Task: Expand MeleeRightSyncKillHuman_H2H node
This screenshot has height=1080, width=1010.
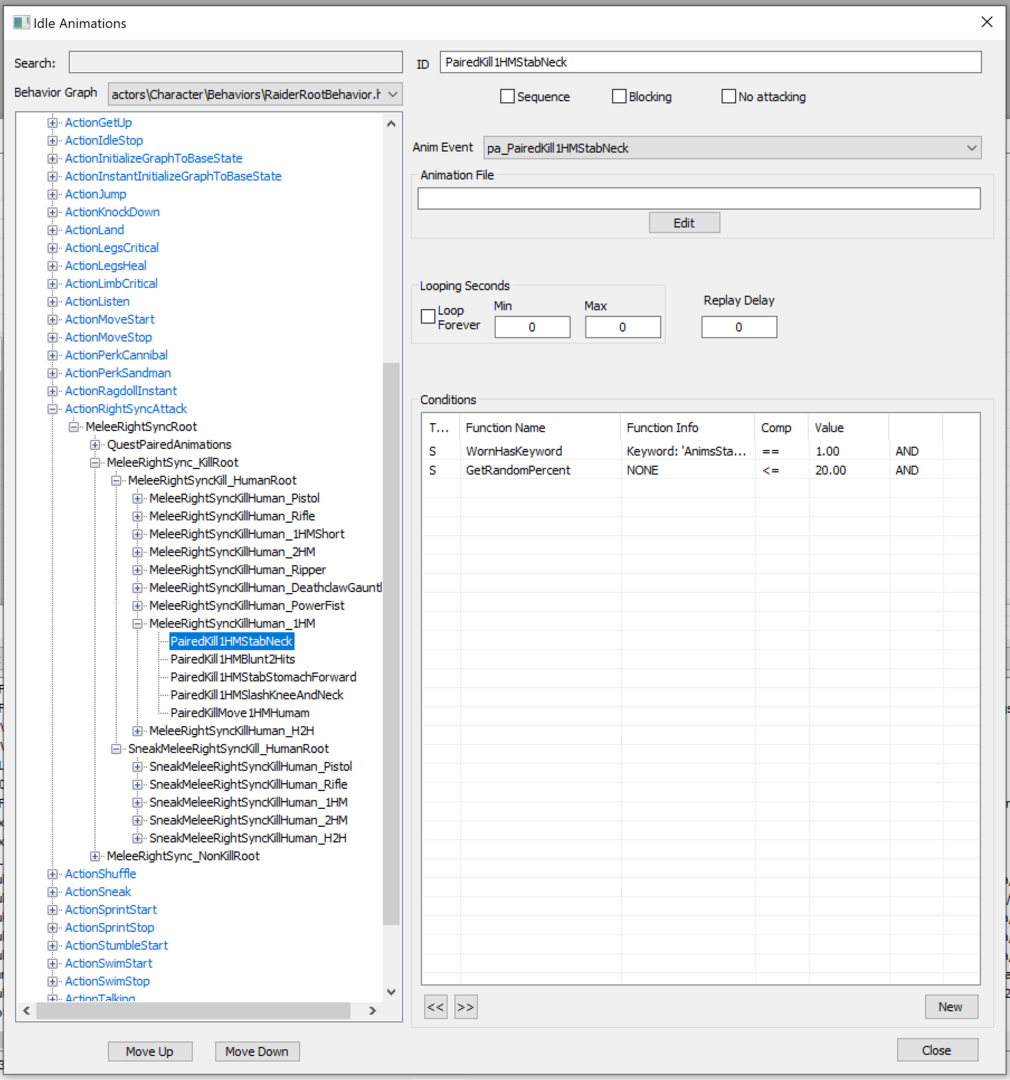Action: pos(137,731)
